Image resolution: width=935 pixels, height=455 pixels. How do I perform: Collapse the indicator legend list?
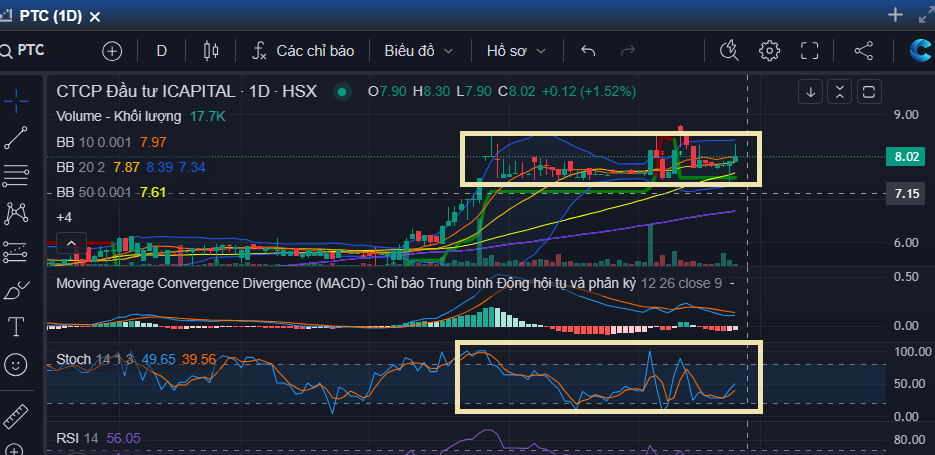tap(70, 243)
